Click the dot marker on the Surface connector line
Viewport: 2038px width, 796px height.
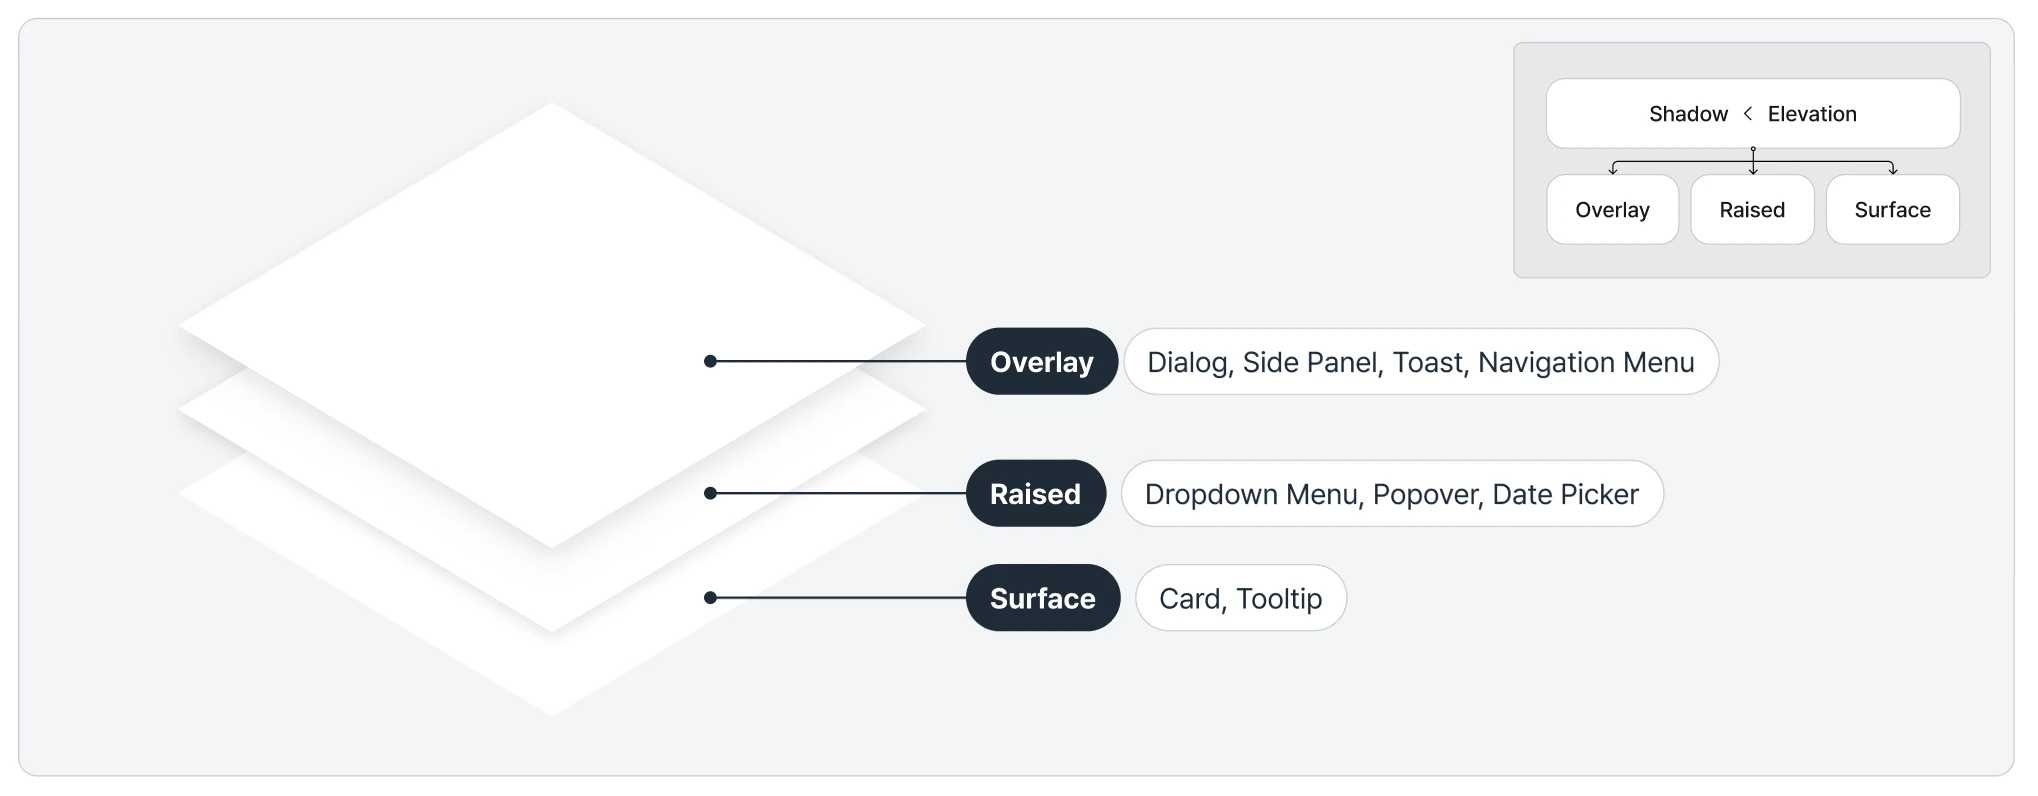710,598
